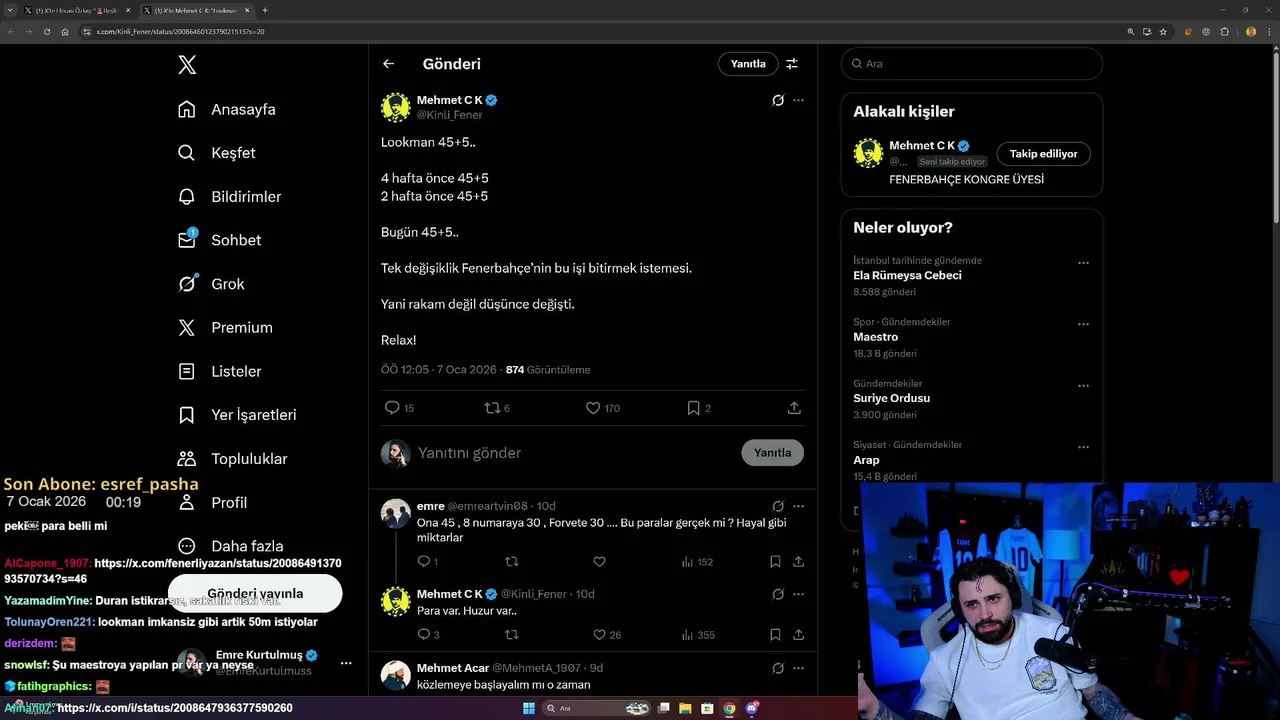Open the Maestro trending topic
This screenshot has height=720, width=1280.
tap(875, 337)
